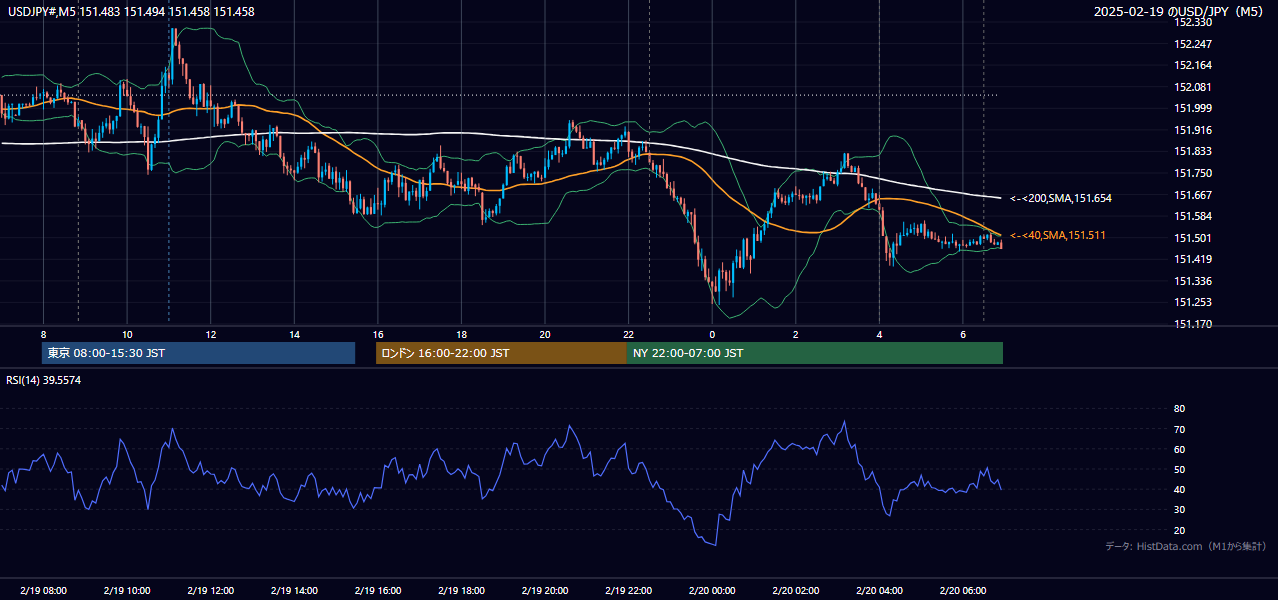Image resolution: width=1278 pixels, height=600 pixels.
Task: Click the price axis value 151.667
Action: (1193, 195)
